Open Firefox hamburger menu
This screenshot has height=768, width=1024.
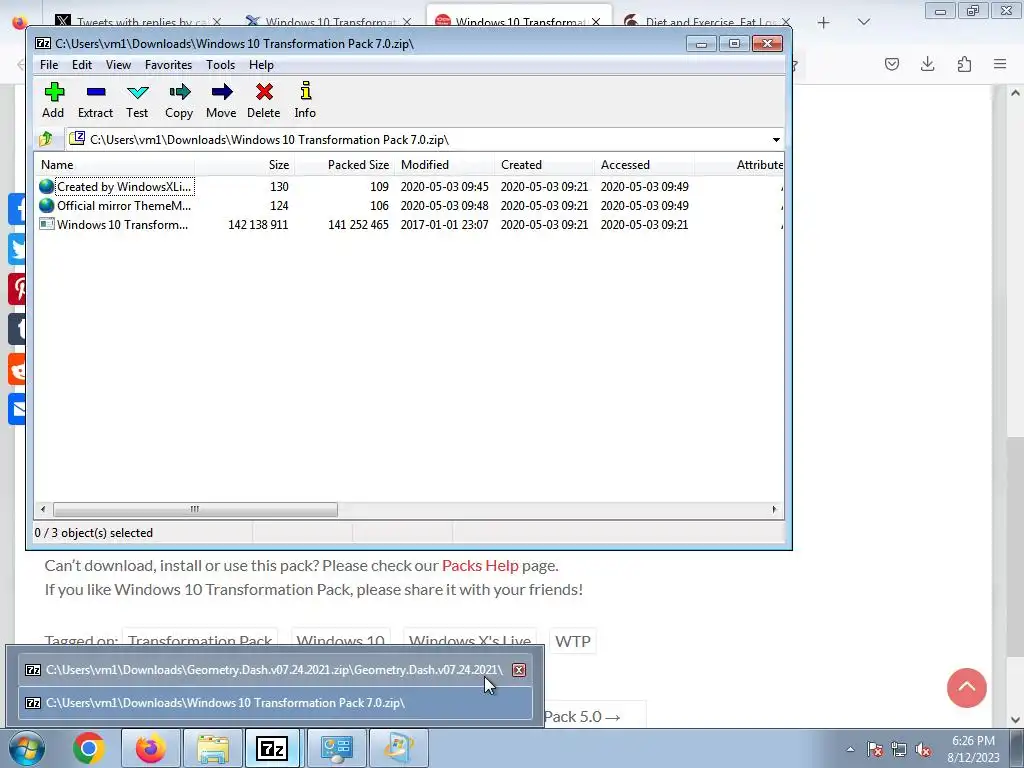point(1000,64)
